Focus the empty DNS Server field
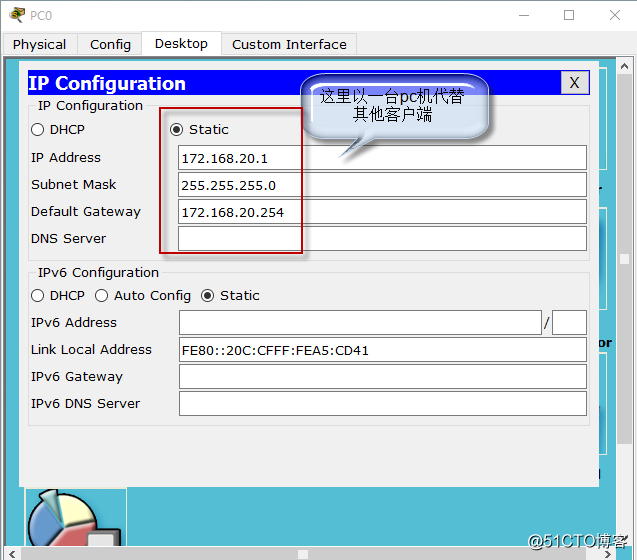This screenshot has height=560, width=637. (382, 239)
